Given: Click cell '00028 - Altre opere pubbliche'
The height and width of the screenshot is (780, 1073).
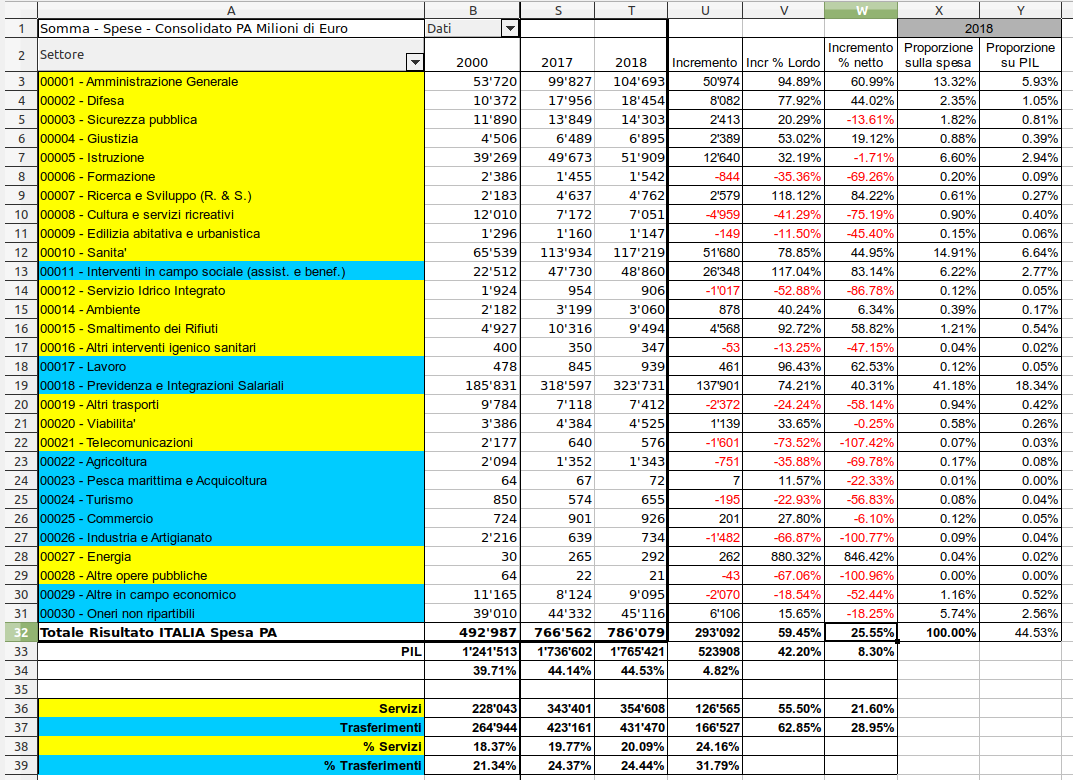Looking at the screenshot, I should 231,575.
